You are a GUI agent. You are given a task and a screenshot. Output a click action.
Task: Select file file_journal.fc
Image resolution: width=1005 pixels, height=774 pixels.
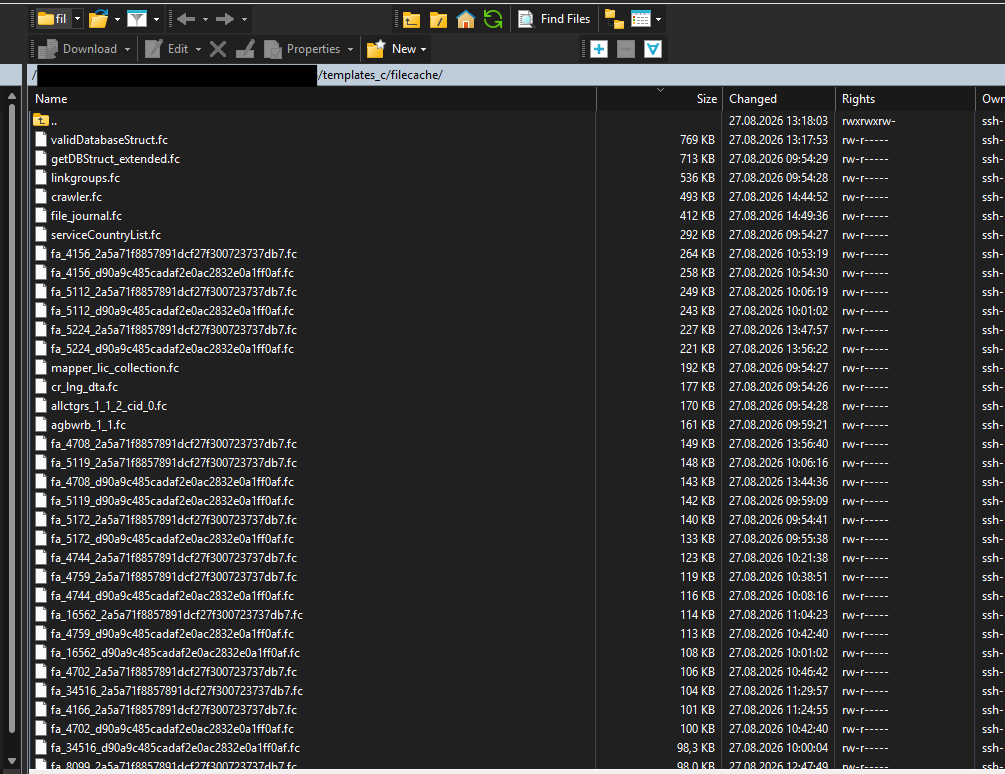(x=86, y=216)
